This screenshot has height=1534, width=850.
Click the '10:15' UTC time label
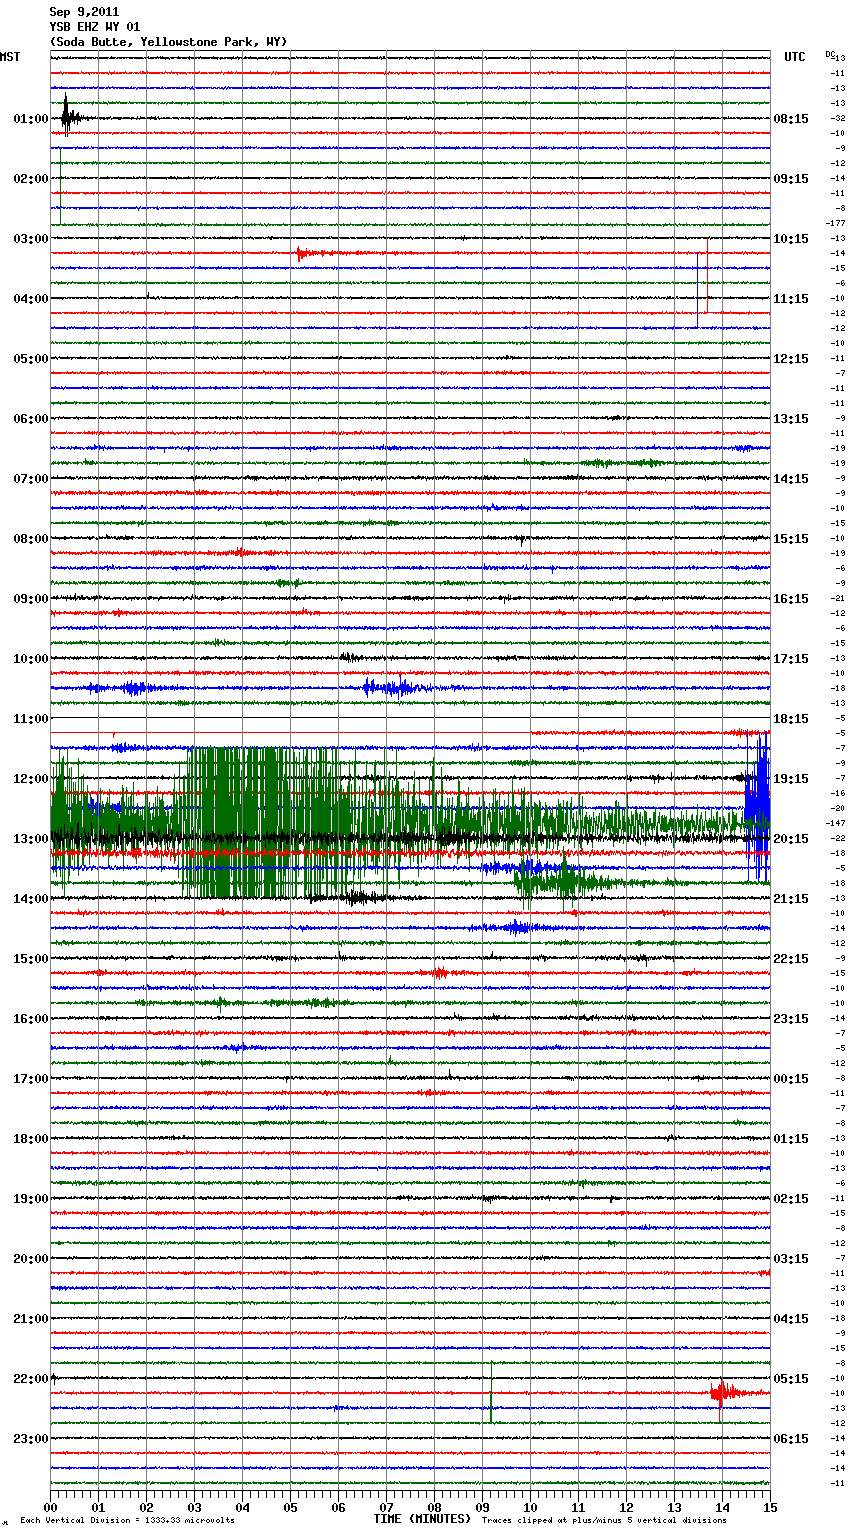[791, 239]
